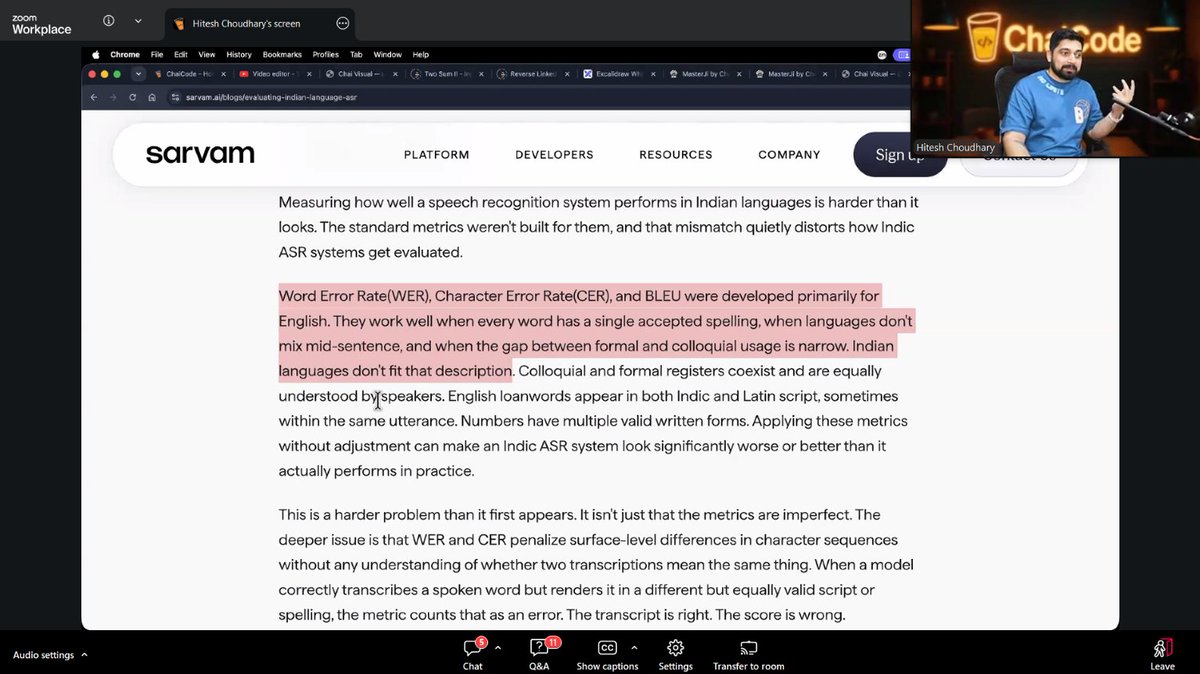Select the Hitesh Choudhary's screen tab

pos(258,23)
